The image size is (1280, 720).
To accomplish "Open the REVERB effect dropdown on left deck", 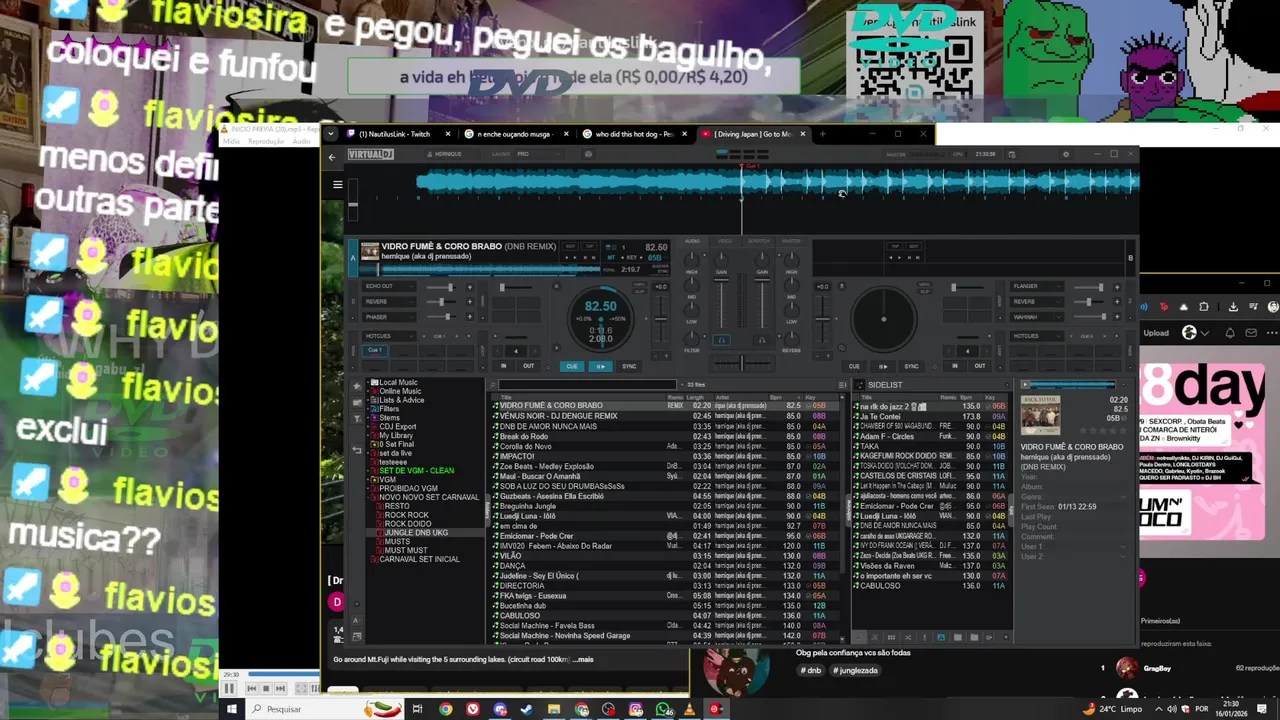I will pyautogui.click(x=390, y=302).
